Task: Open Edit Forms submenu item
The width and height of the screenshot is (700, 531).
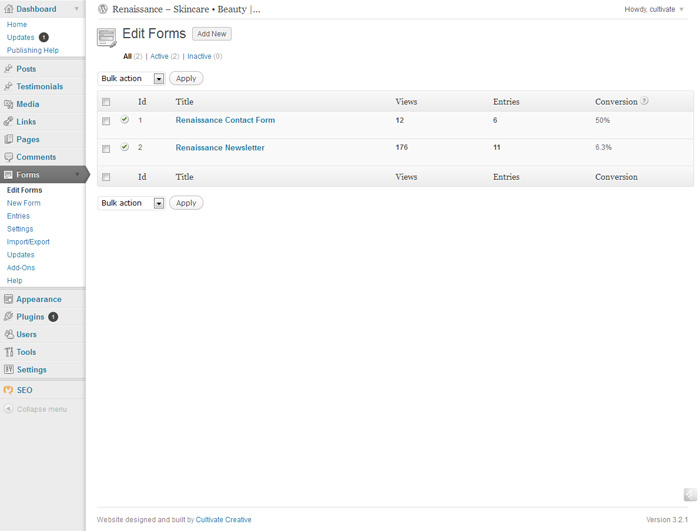Action: pyautogui.click(x=25, y=190)
